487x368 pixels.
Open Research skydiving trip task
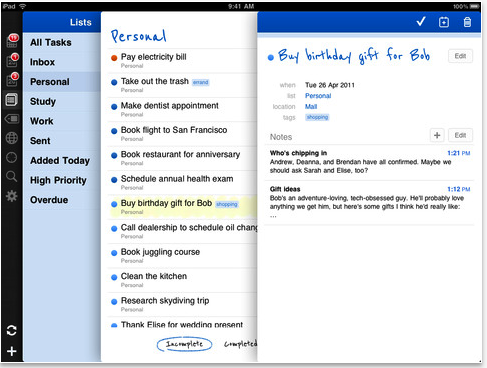pyautogui.click(x=182, y=304)
